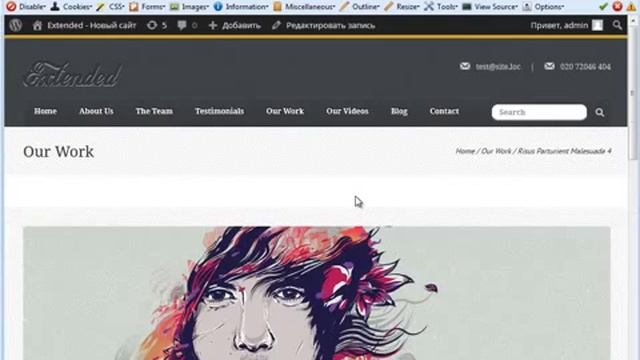Click the Risus Parturient Malesuada 4 breadcrumb

[564, 151]
